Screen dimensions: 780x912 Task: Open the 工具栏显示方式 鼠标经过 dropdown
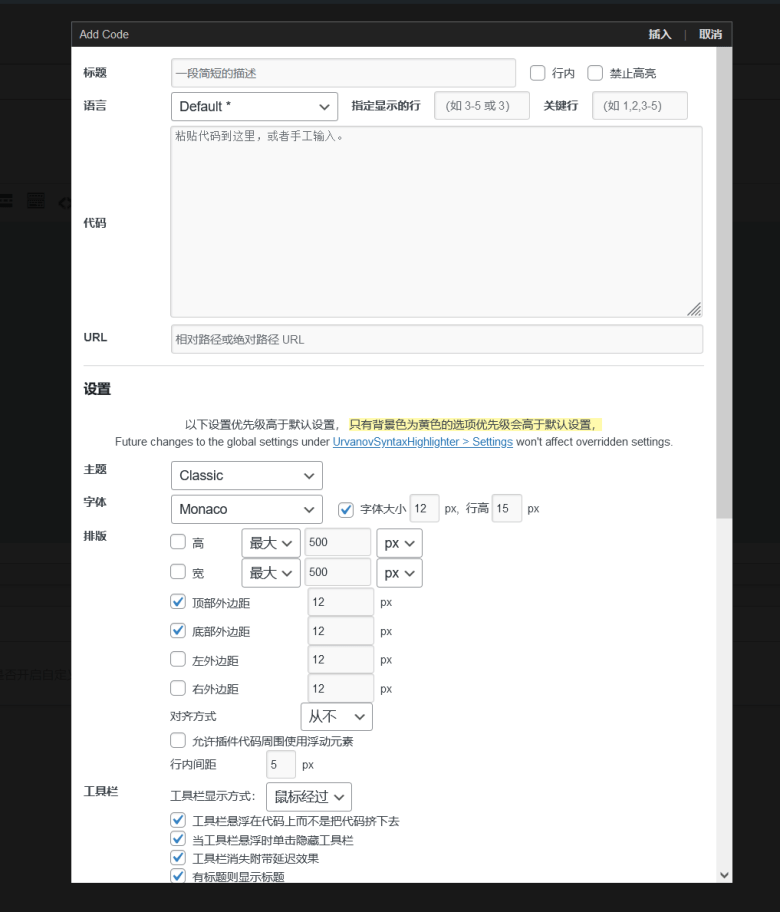click(309, 797)
